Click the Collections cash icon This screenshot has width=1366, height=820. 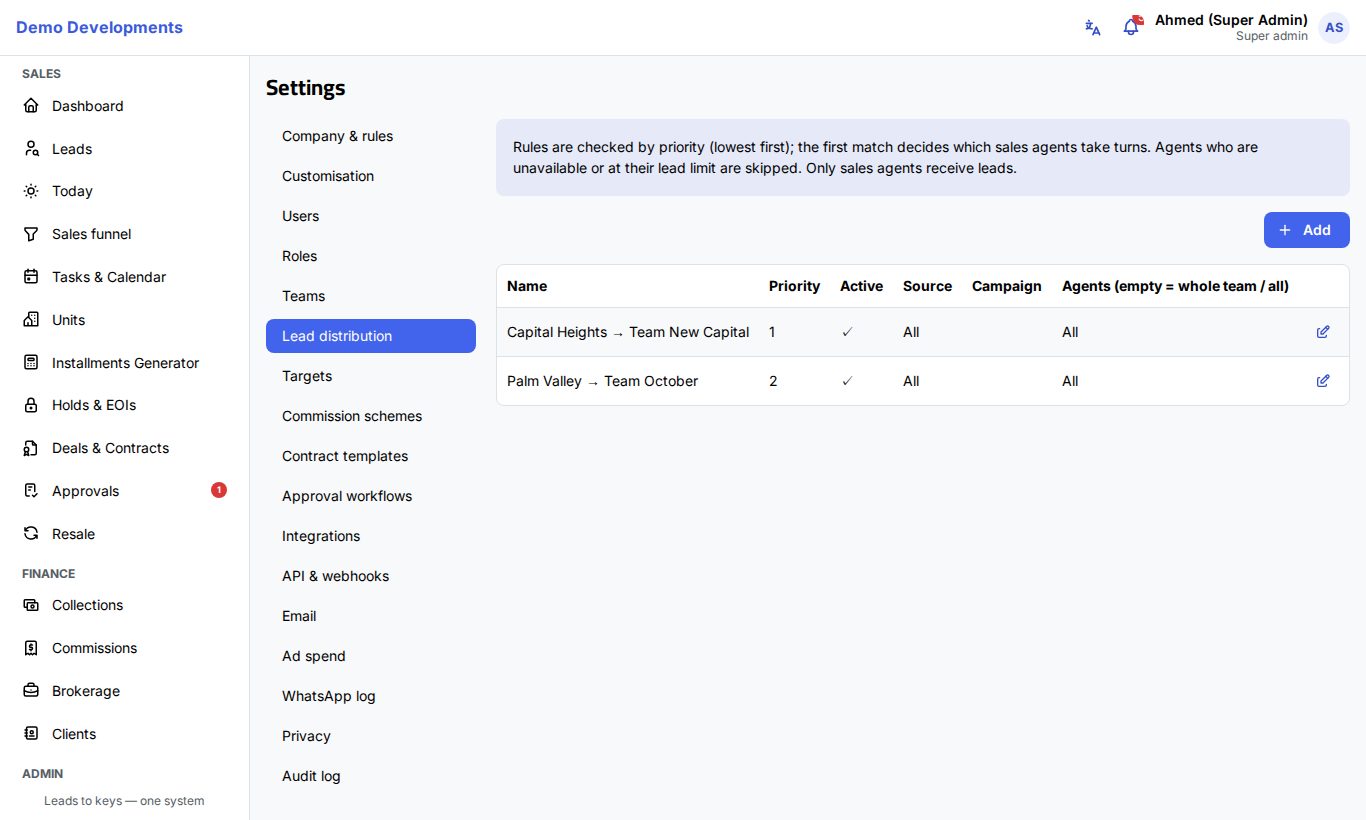[x=31, y=605]
